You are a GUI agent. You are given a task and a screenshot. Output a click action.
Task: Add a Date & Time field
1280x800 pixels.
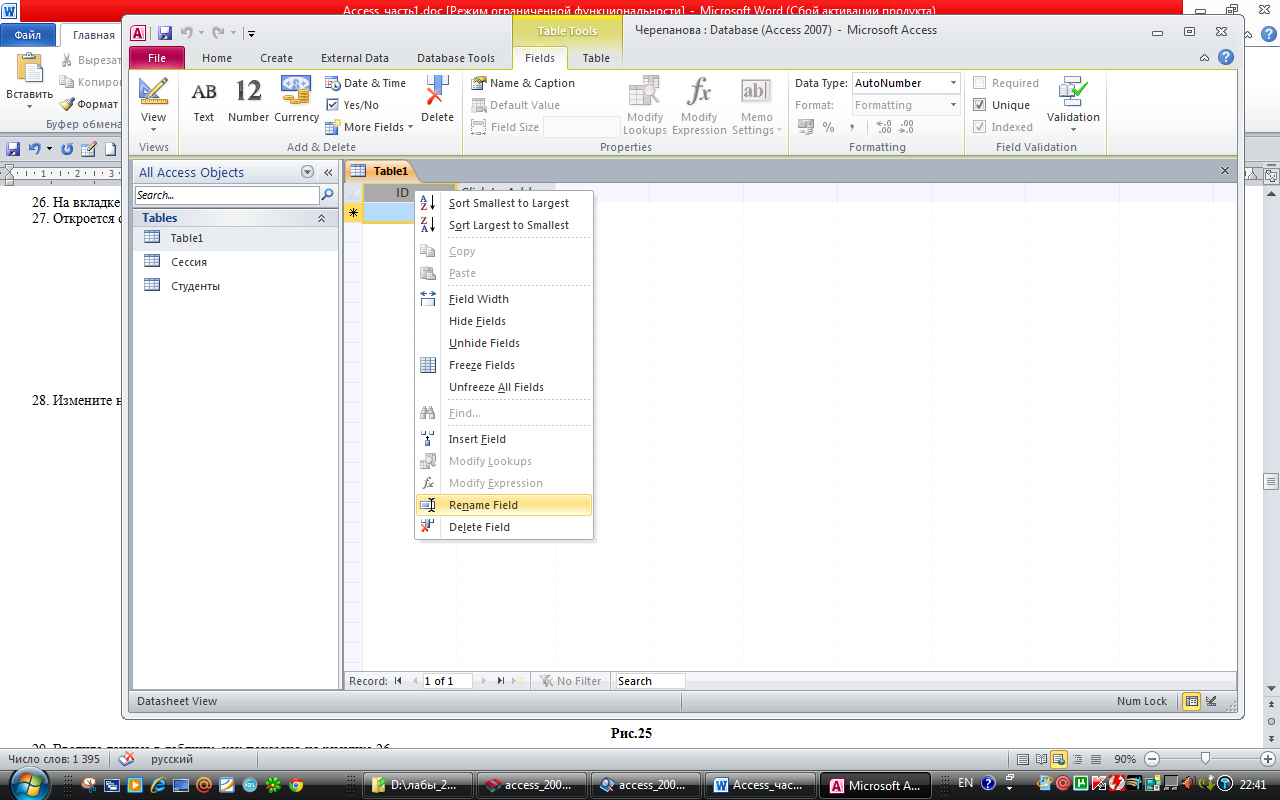(x=366, y=83)
